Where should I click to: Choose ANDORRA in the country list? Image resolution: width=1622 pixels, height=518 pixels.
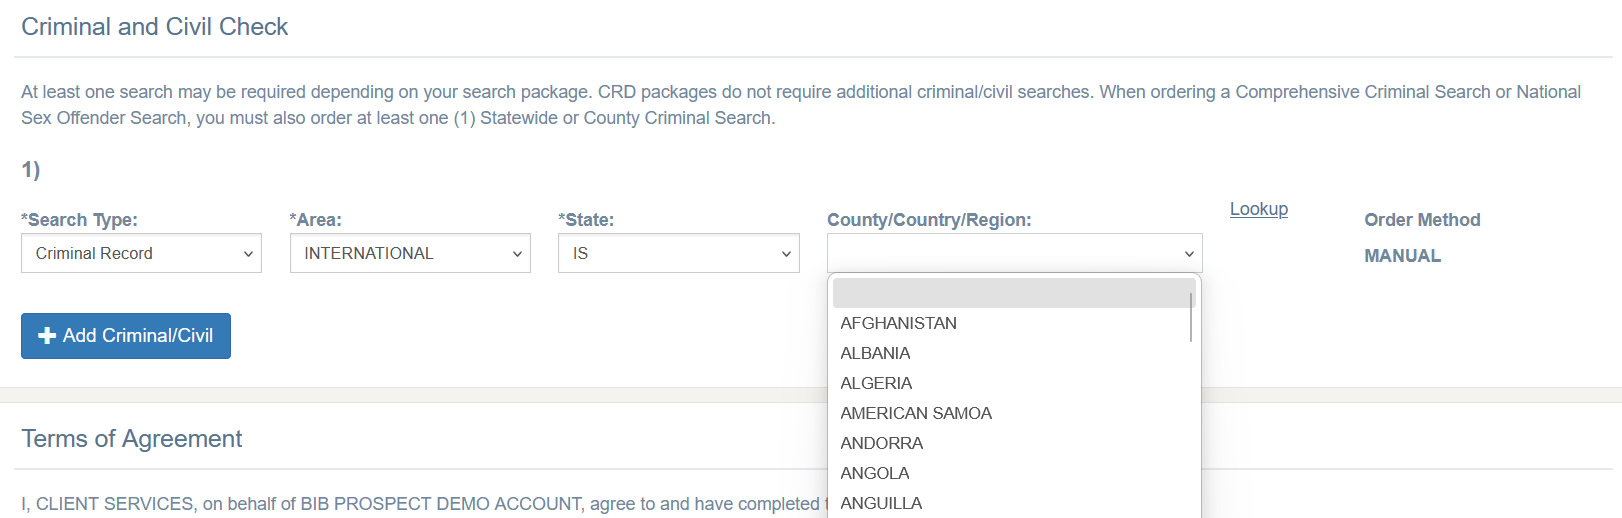click(881, 443)
